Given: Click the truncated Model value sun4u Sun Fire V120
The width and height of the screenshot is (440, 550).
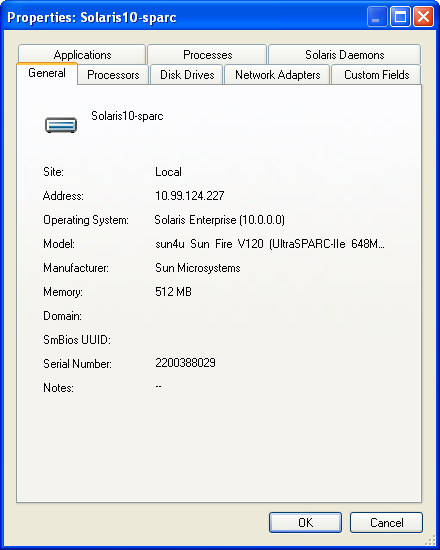Looking at the screenshot, I should [x=270, y=243].
